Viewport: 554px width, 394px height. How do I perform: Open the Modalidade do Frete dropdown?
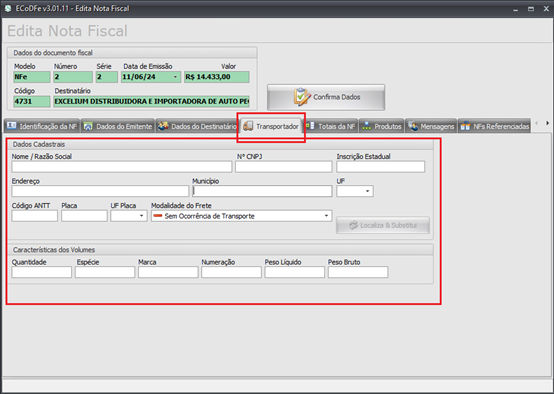coord(326,216)
